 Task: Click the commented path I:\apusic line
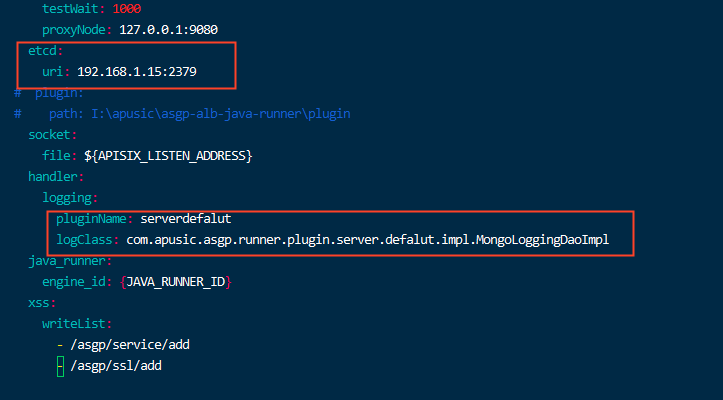182,113
